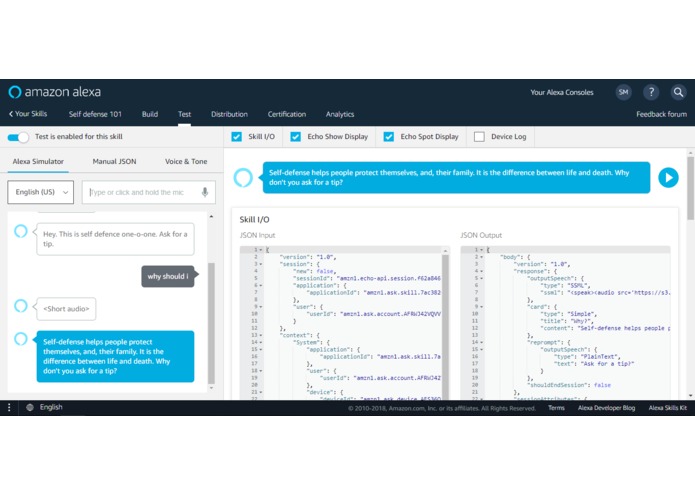The height and width of the screenshot is (494, 695).
Task: Play the Alexa response audio
Action: tap(668, 178)
